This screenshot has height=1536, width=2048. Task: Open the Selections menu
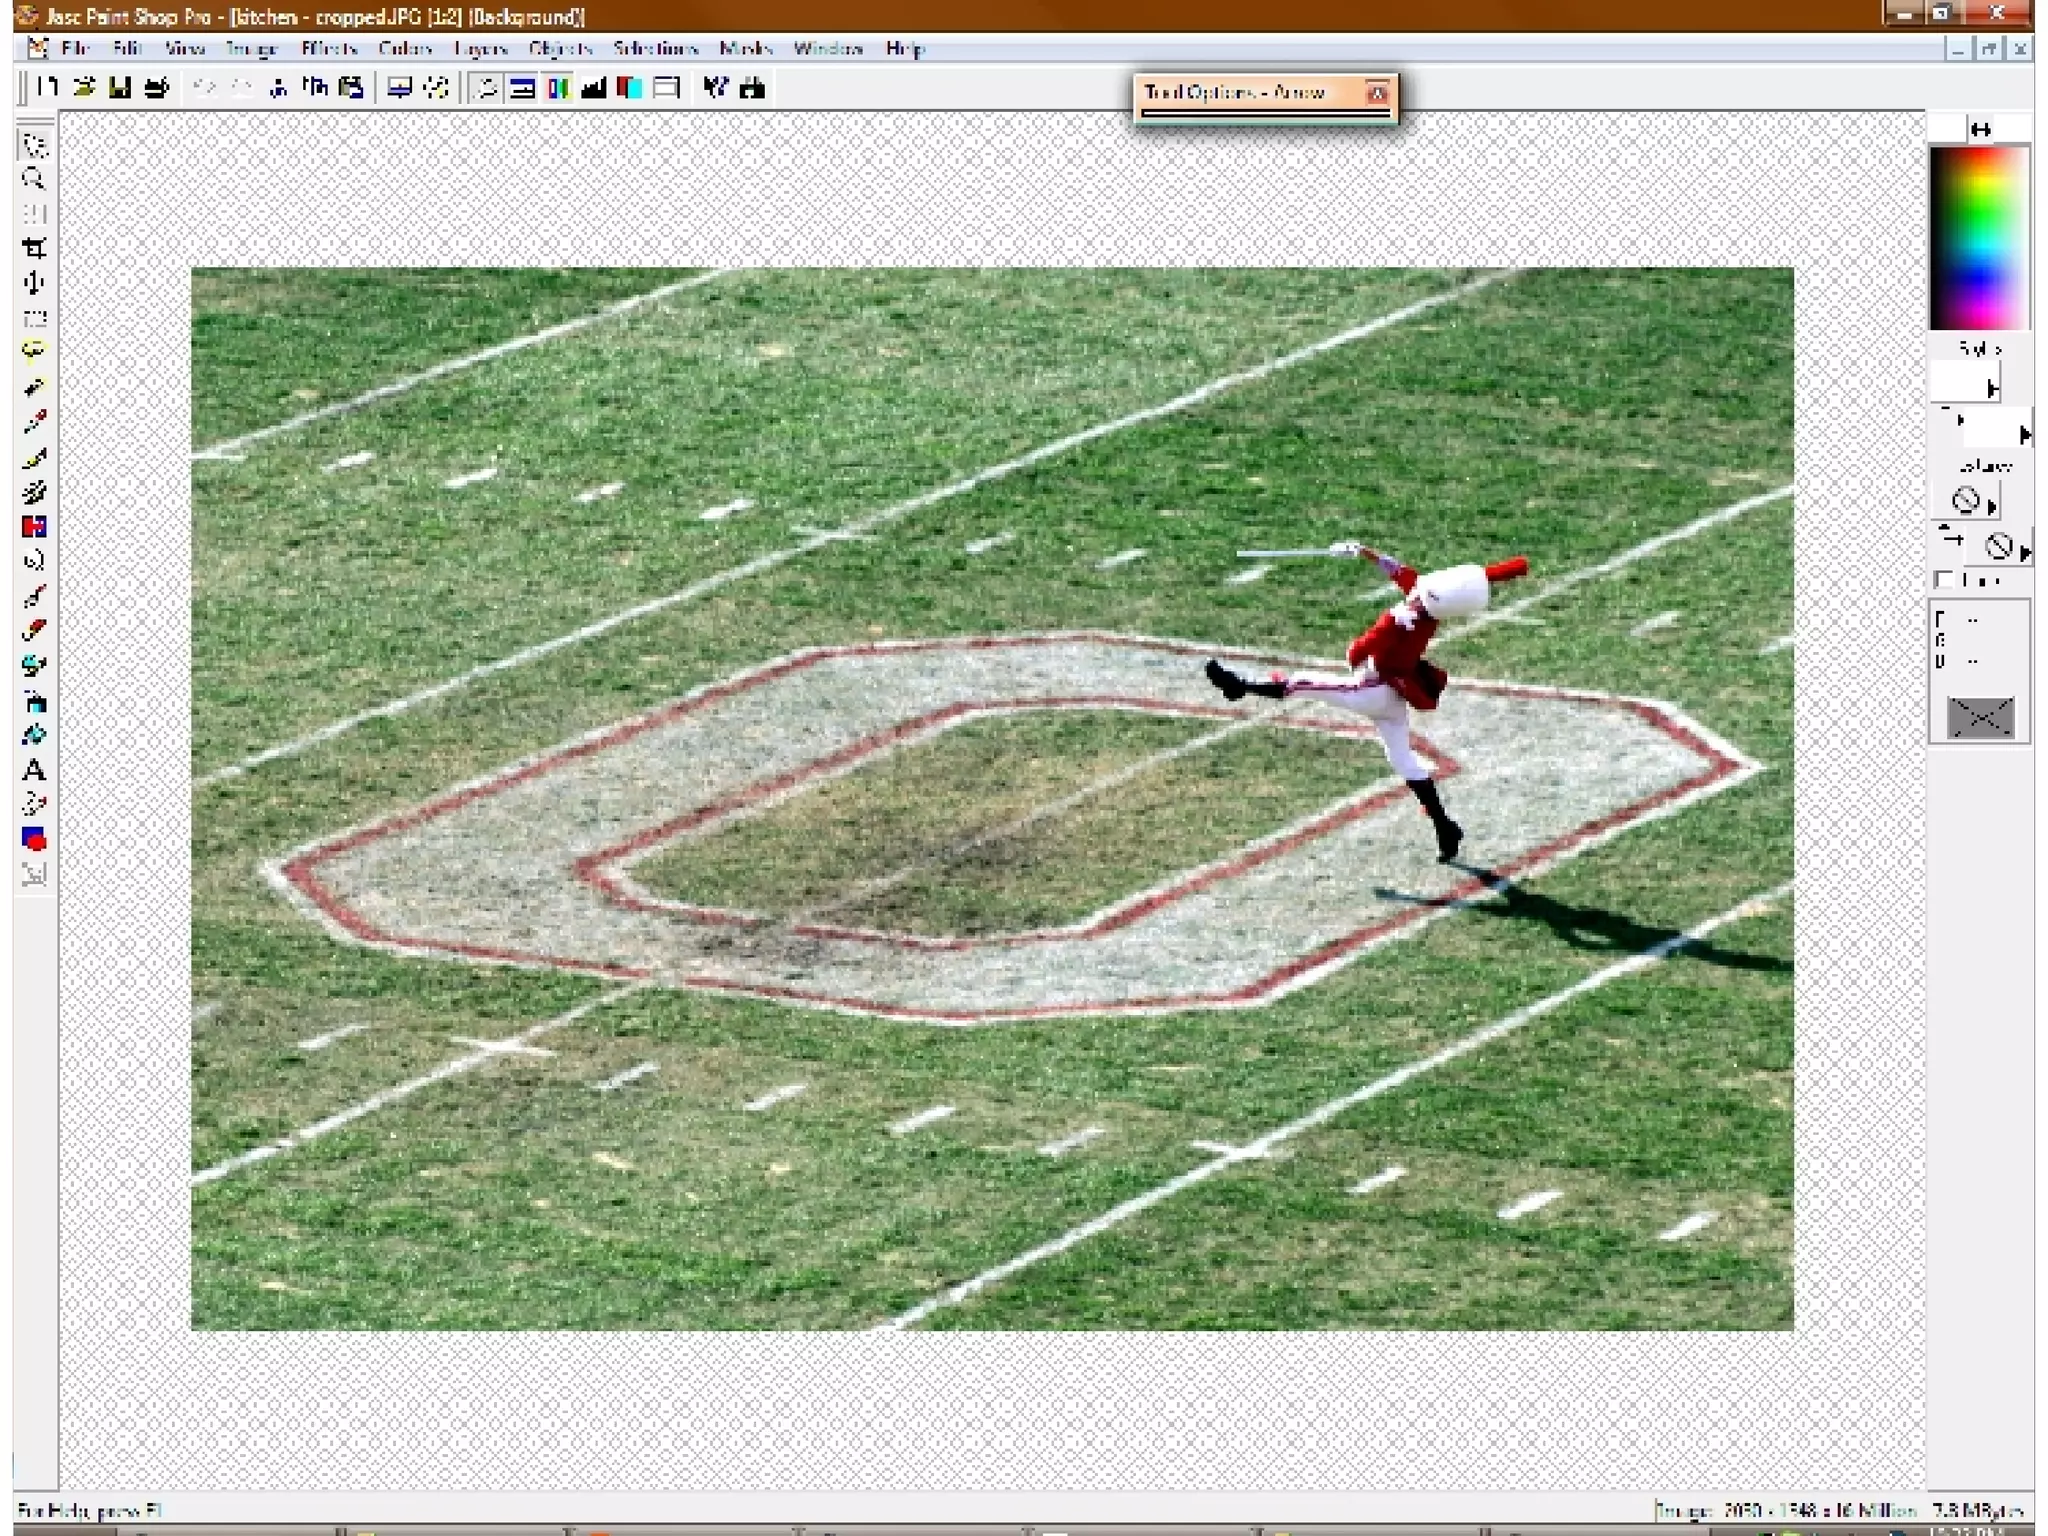click(x=655, y=48)
